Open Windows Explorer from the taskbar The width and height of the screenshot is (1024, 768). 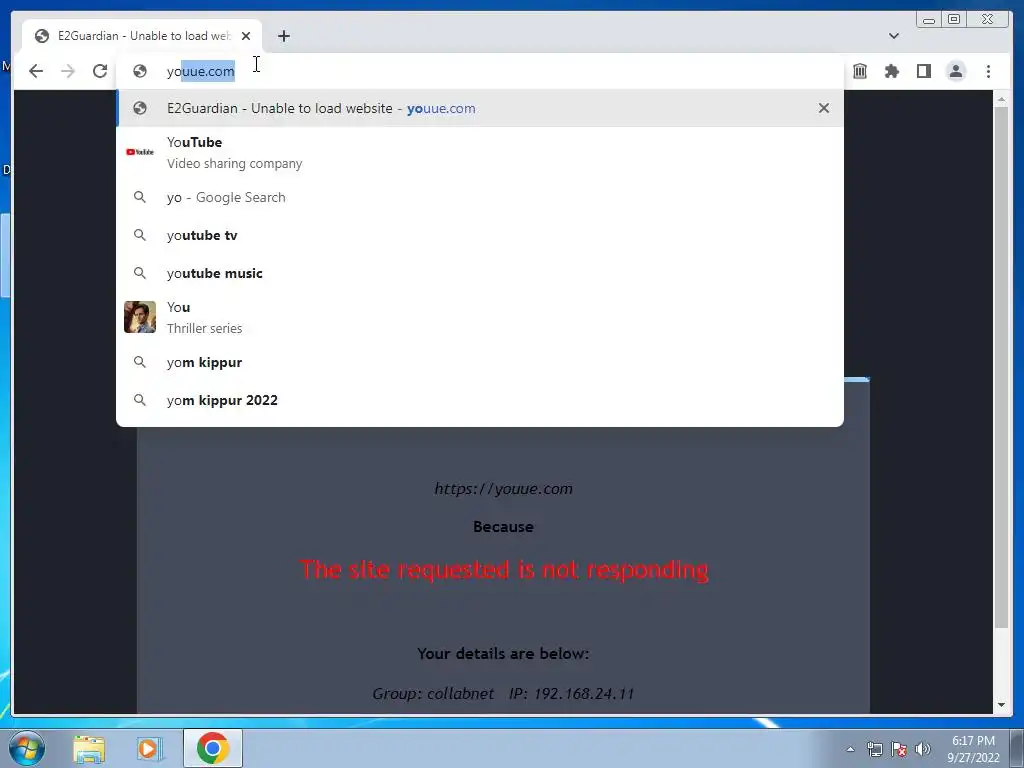[x=89, y=748]
